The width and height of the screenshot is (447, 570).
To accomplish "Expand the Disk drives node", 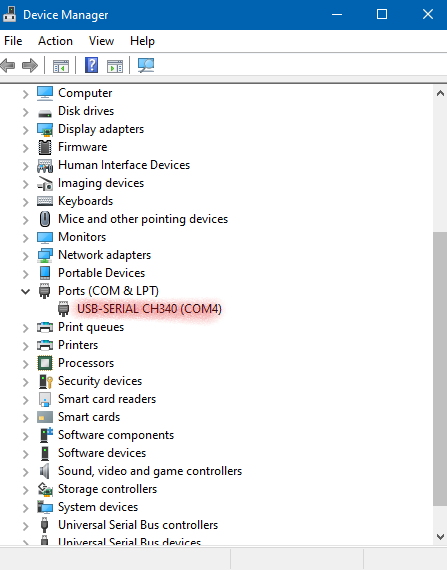I will coord(25,112).
